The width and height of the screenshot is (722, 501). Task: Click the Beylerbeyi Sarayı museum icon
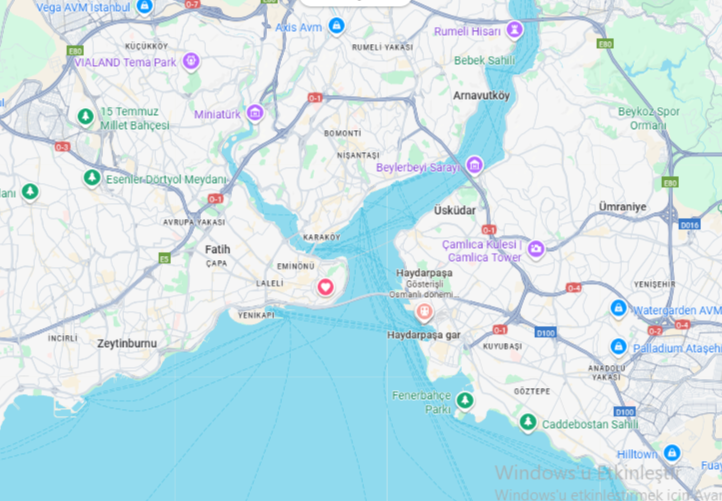click(474, 165)
